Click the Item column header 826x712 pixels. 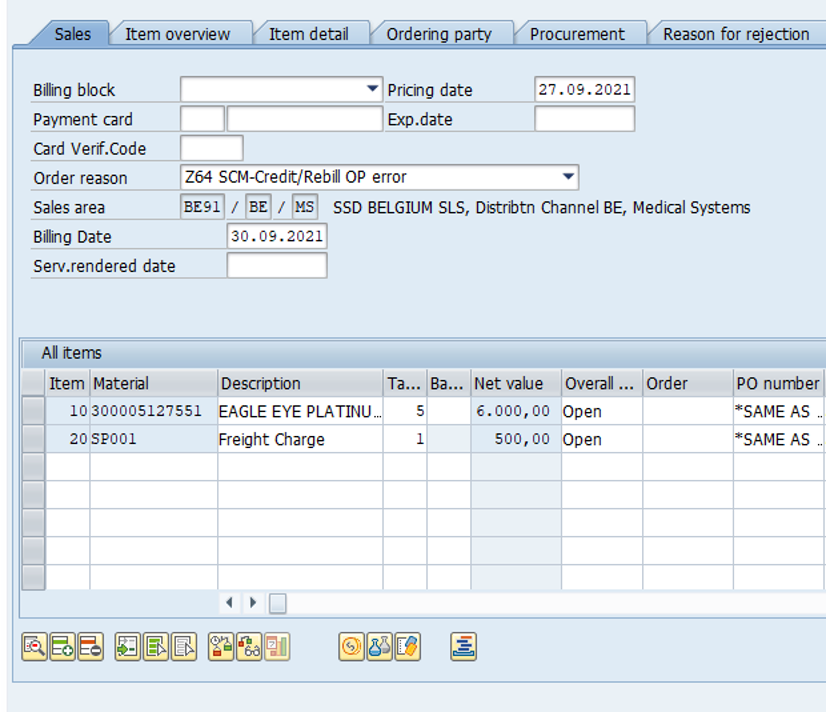(67, 383)
